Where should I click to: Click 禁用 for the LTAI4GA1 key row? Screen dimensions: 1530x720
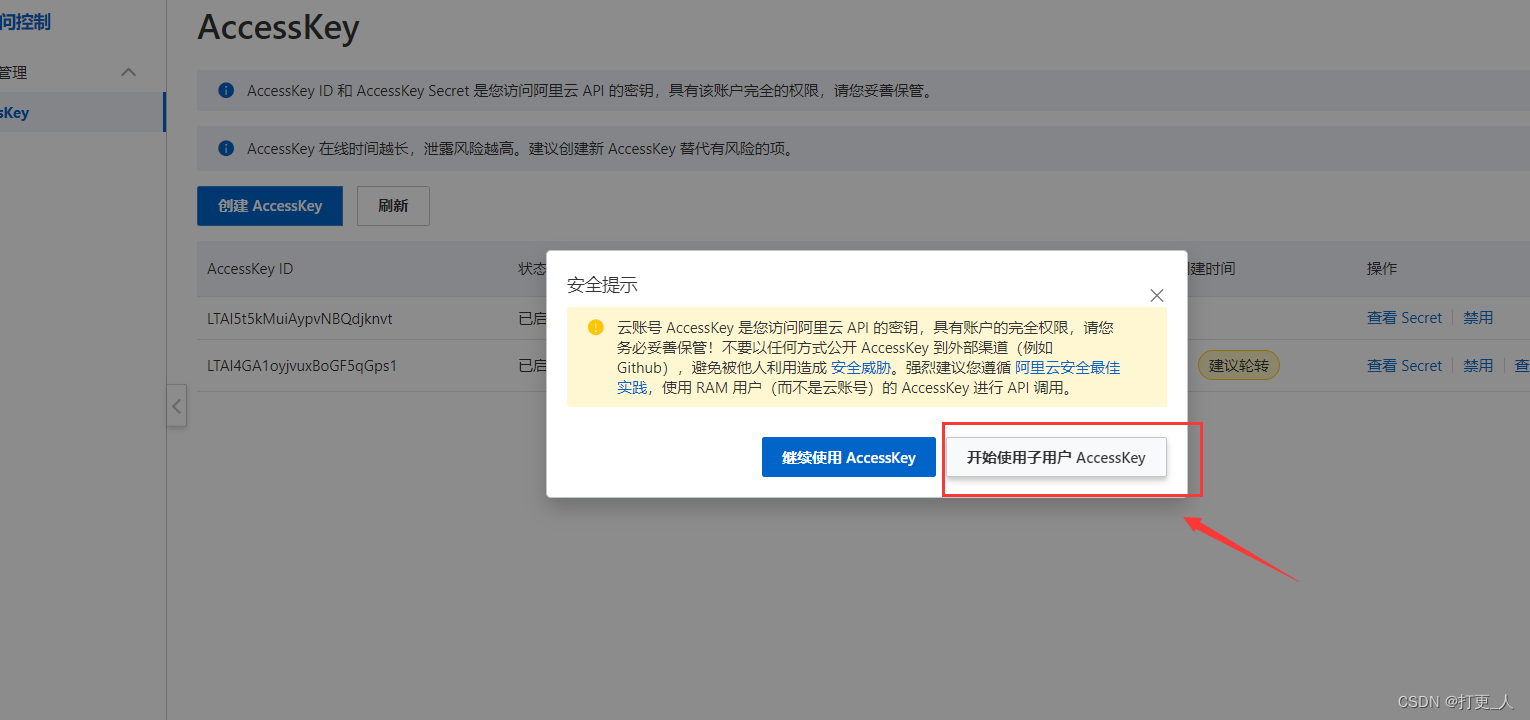1478,366
